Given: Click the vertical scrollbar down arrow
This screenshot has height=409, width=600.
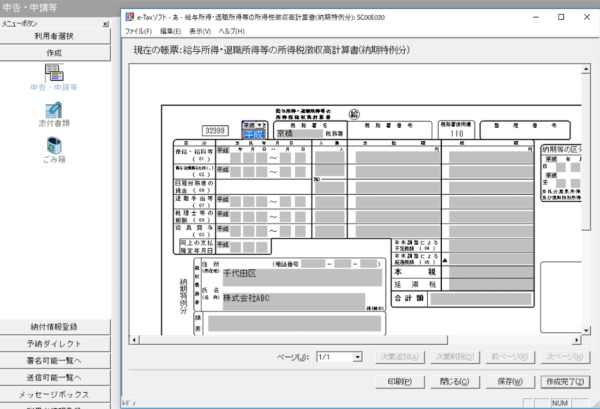Looking at the screenshot, I should [x=586, y=330].
